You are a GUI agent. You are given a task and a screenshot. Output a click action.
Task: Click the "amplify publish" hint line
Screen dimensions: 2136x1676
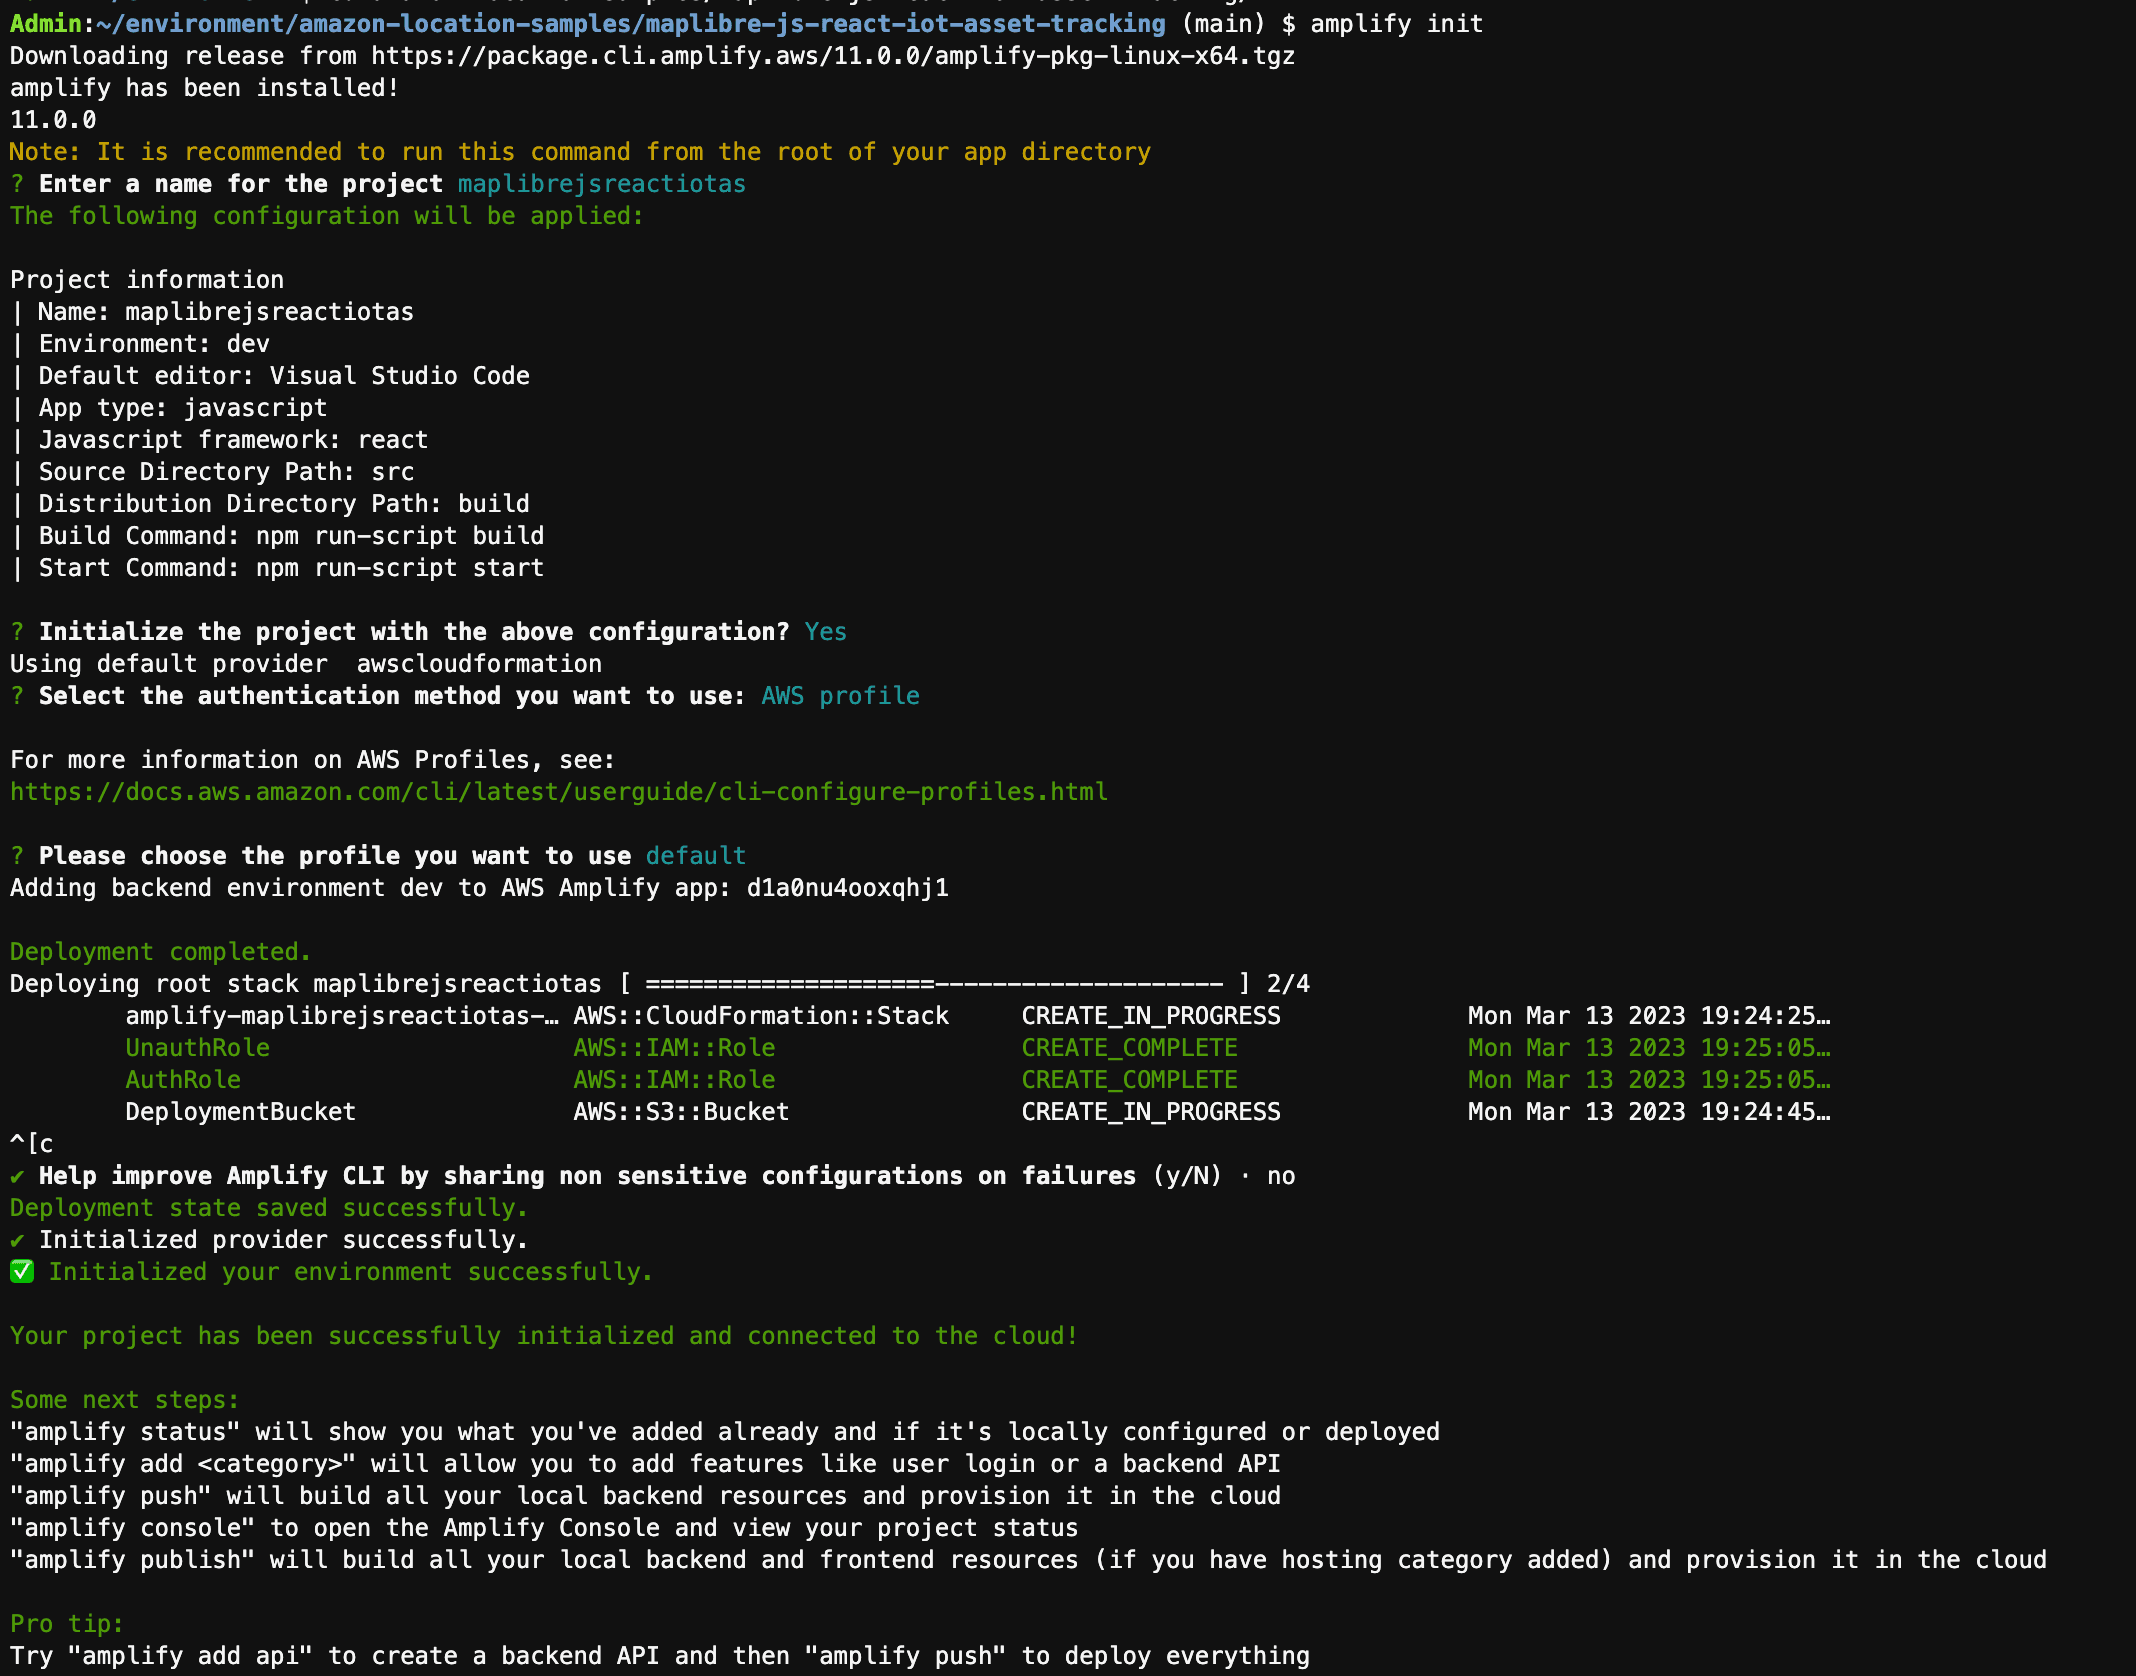pyautogui.click(x=1029, y=1560)
